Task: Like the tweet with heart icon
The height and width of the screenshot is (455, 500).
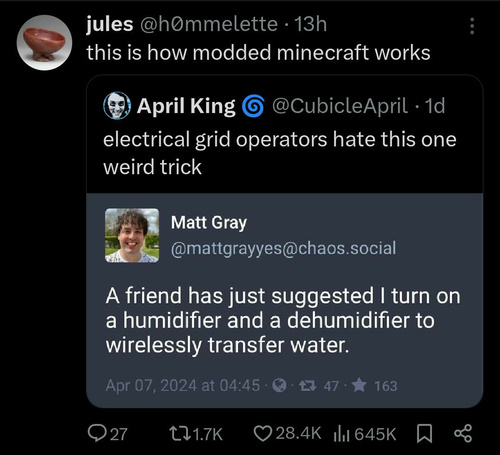Action: click(263, 434)
